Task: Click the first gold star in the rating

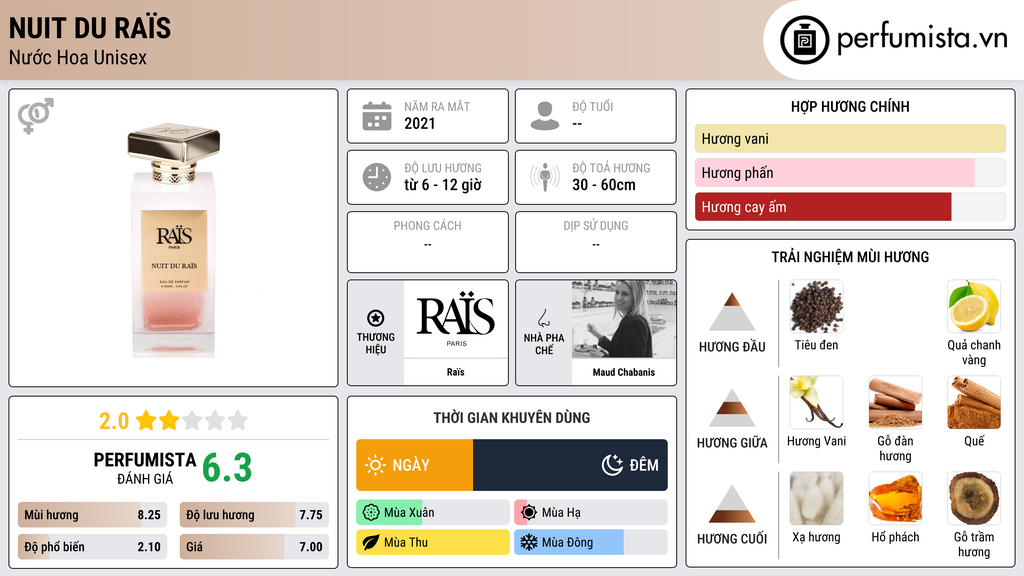Action: coord(146,420)
